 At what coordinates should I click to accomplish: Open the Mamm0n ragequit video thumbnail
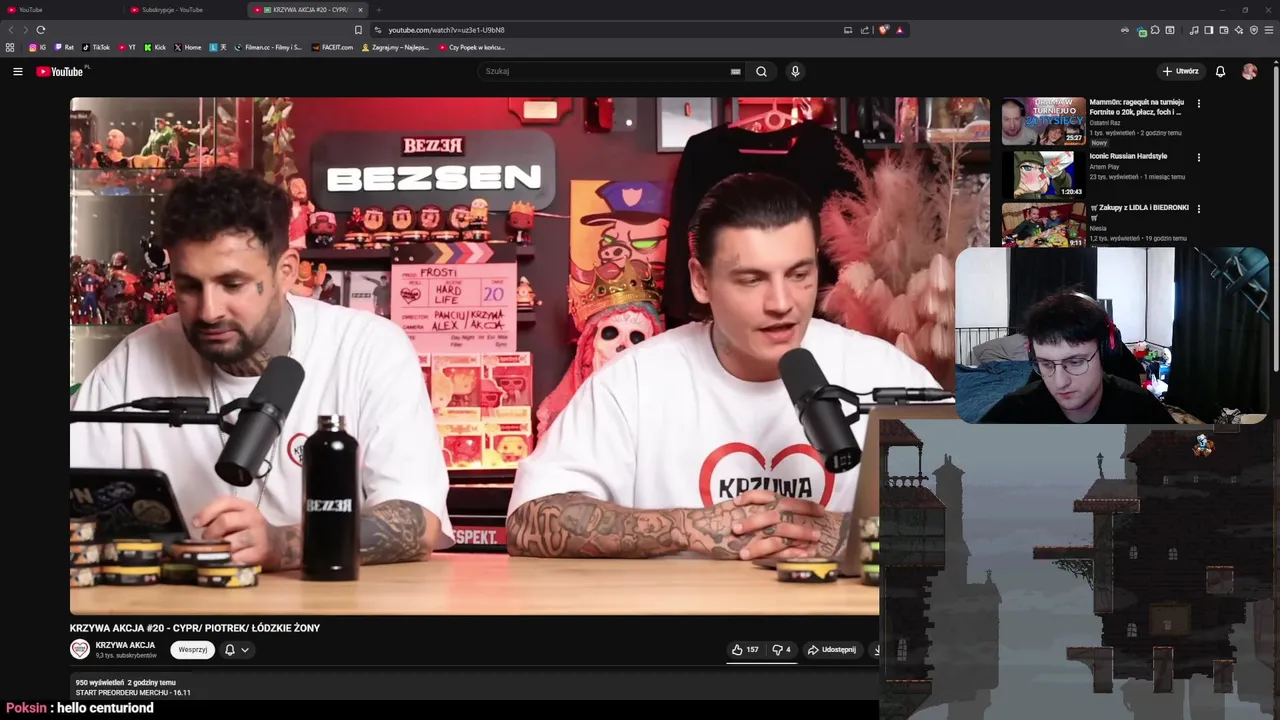[x=1043, y=121]
